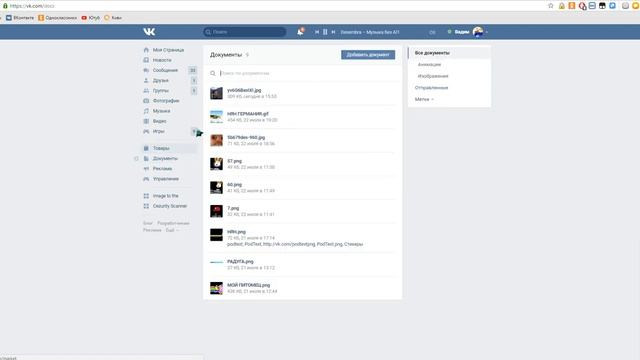Click the МОЙ ПИТОМЕЦ.png thumbnail
640x360 pixels.
tap(216, 288)
